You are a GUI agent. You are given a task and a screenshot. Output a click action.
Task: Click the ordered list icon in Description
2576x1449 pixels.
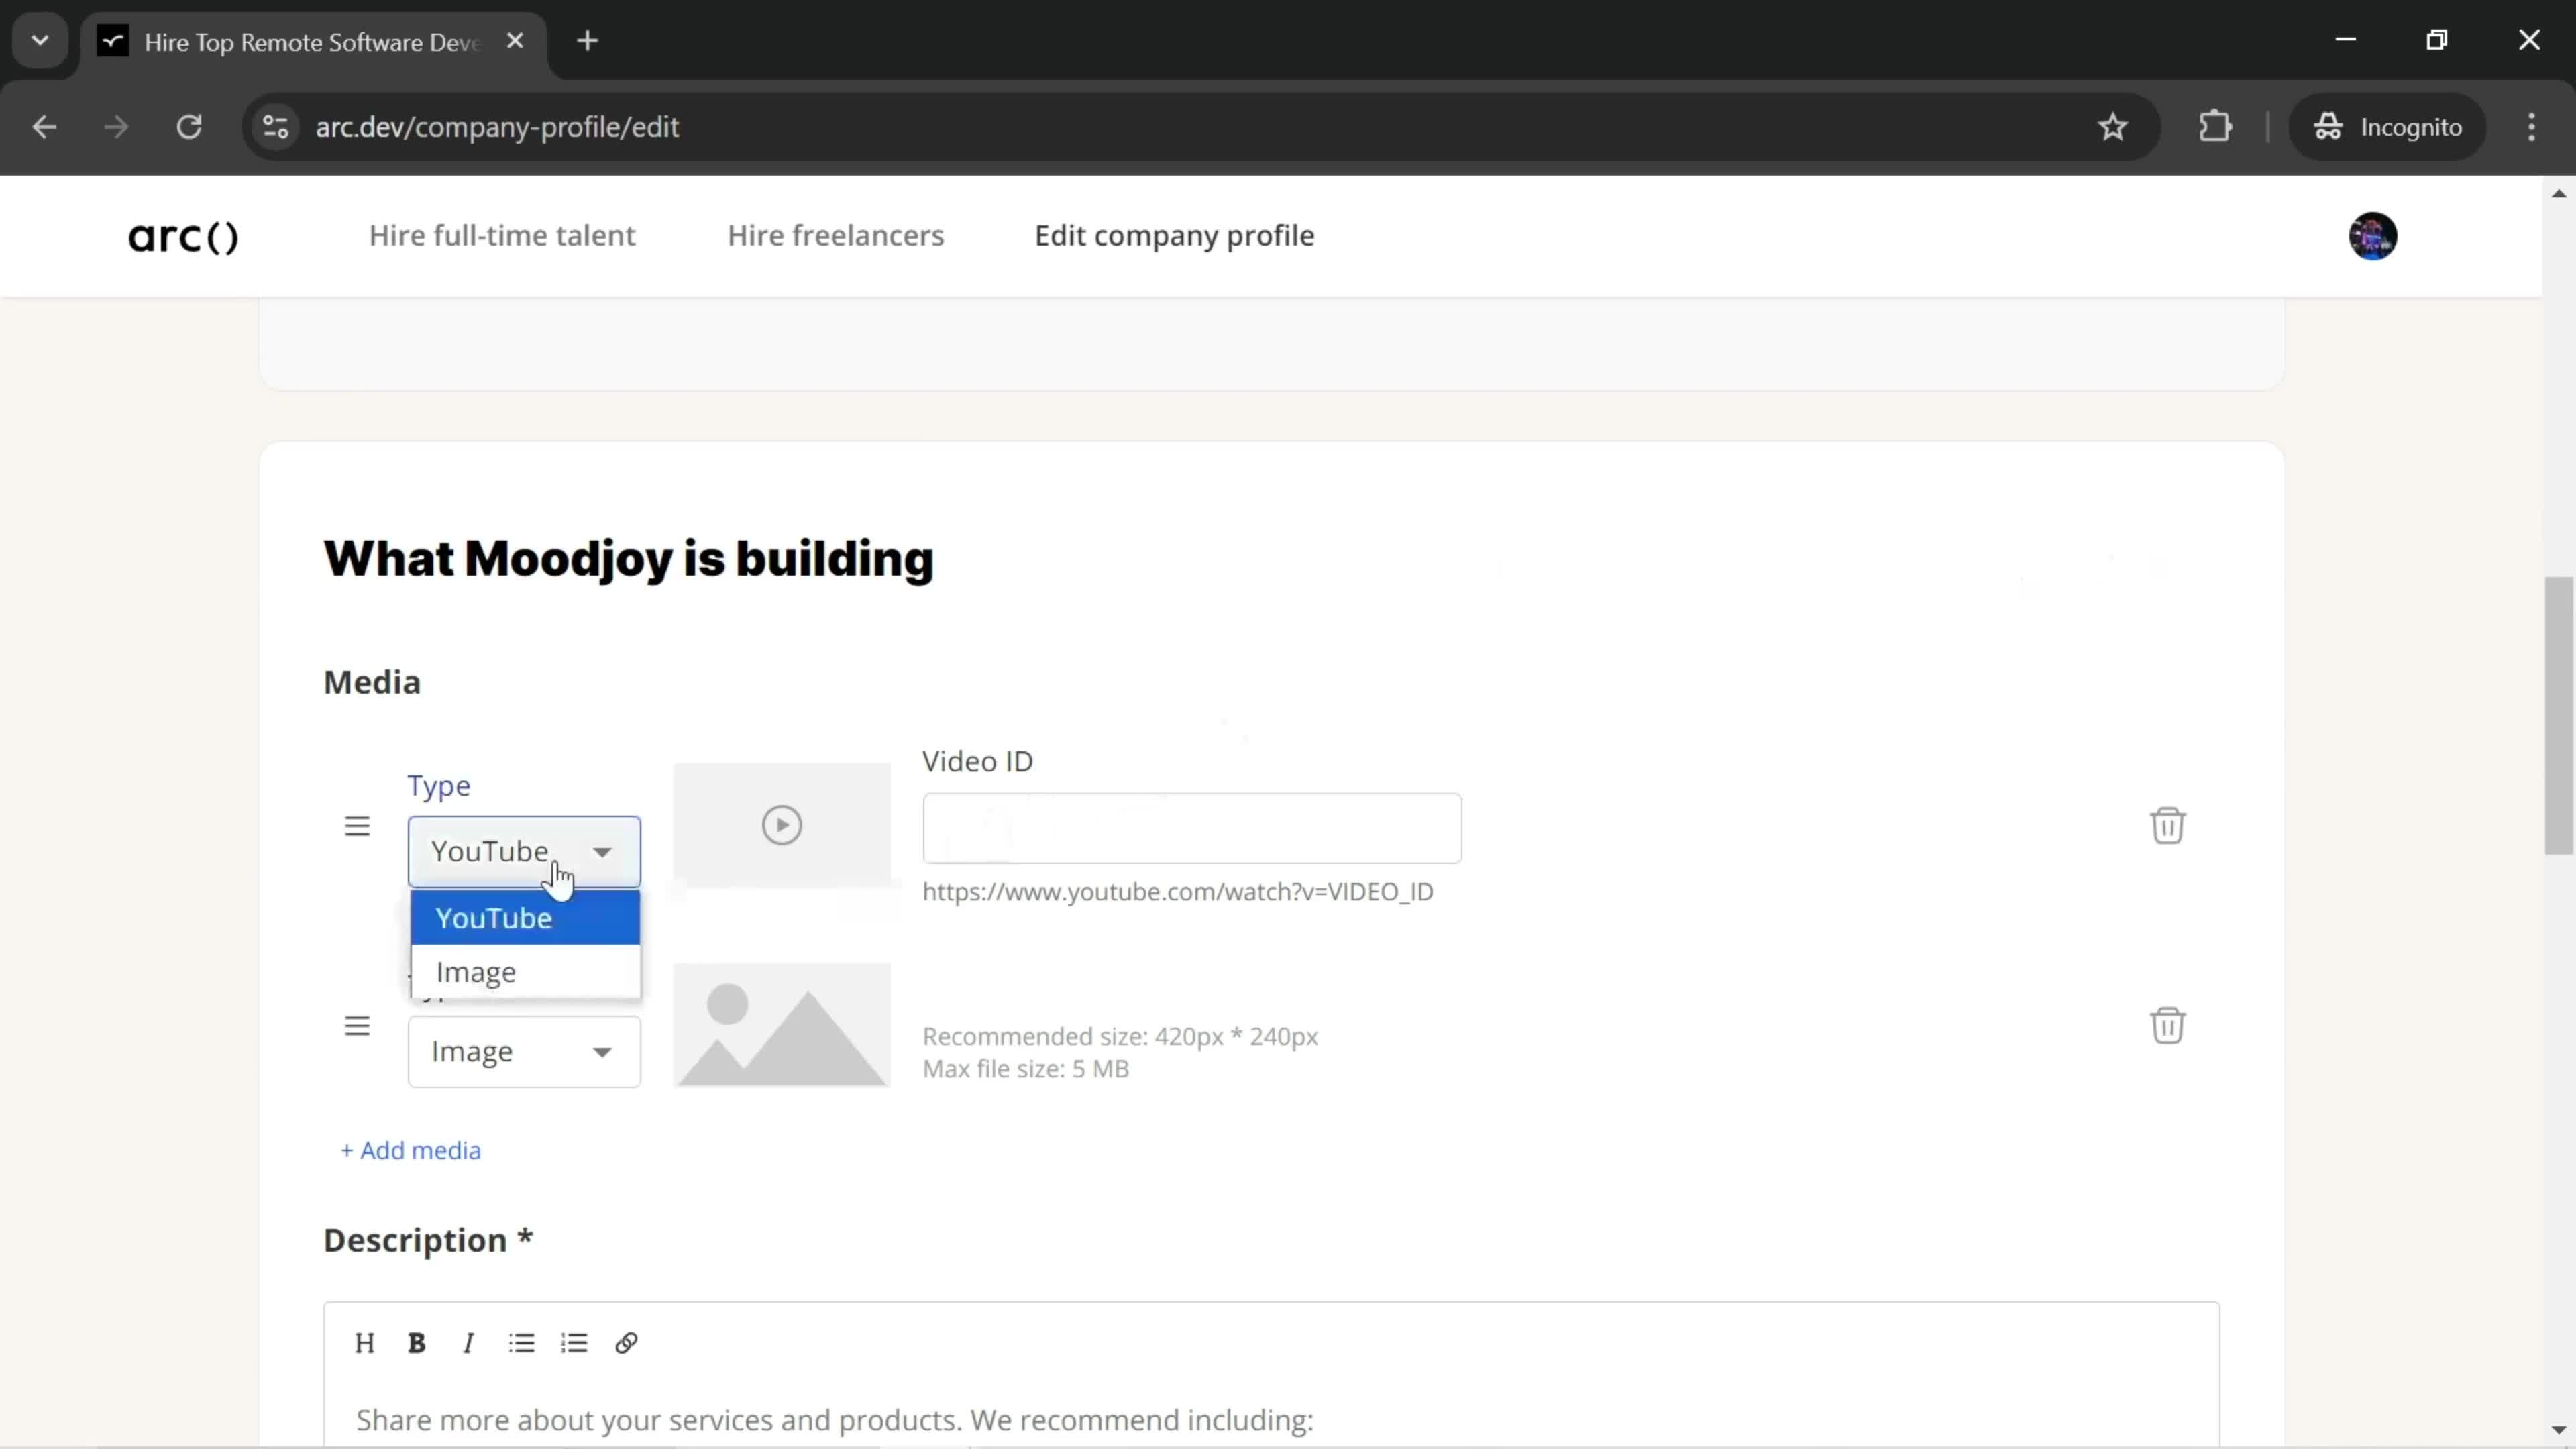tap(575, 1343)
